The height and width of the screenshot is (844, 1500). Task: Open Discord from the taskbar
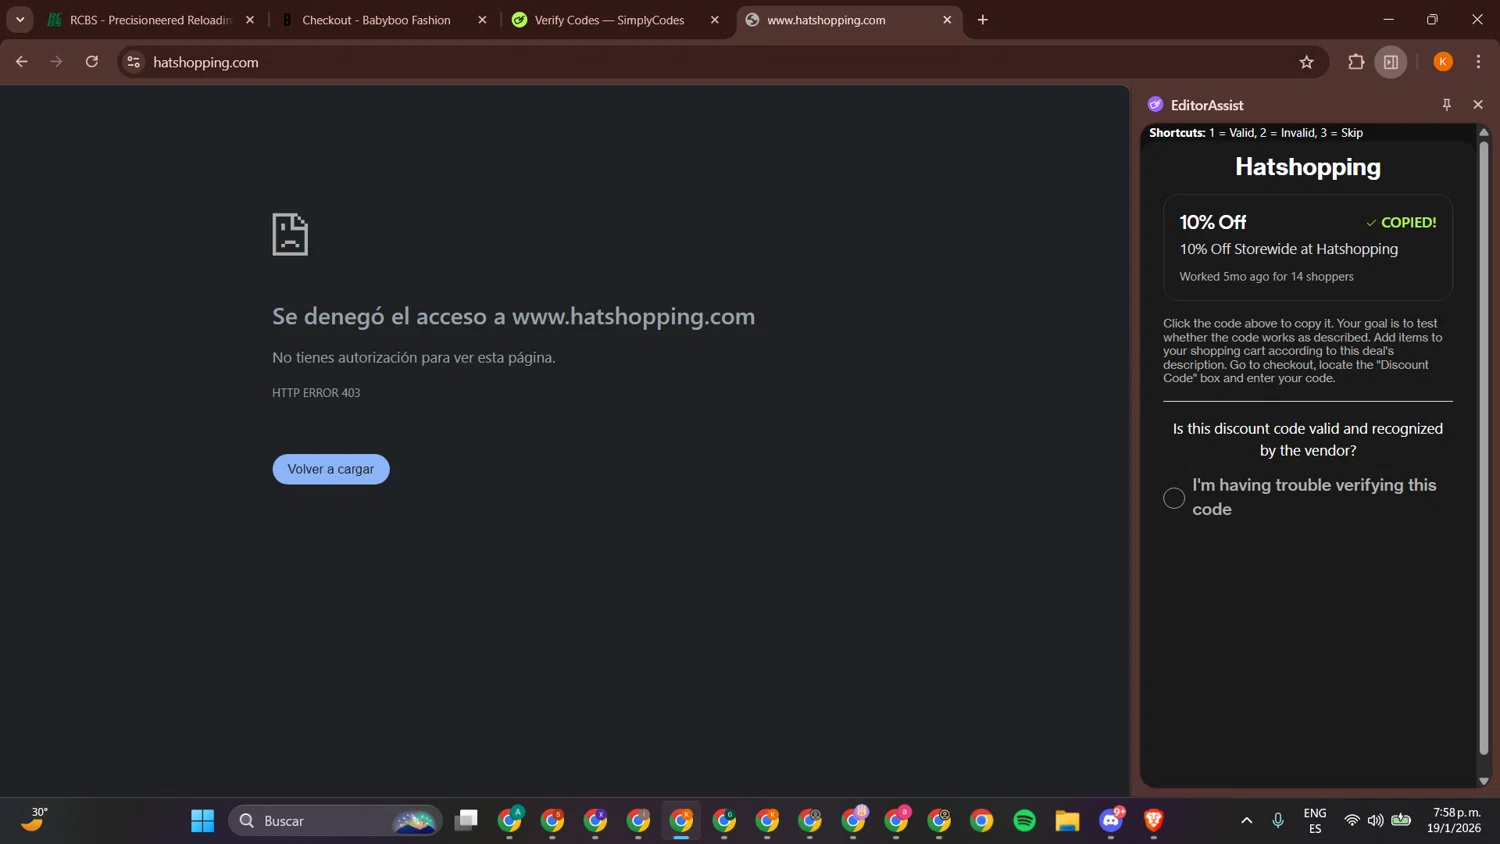point(1111,821)
